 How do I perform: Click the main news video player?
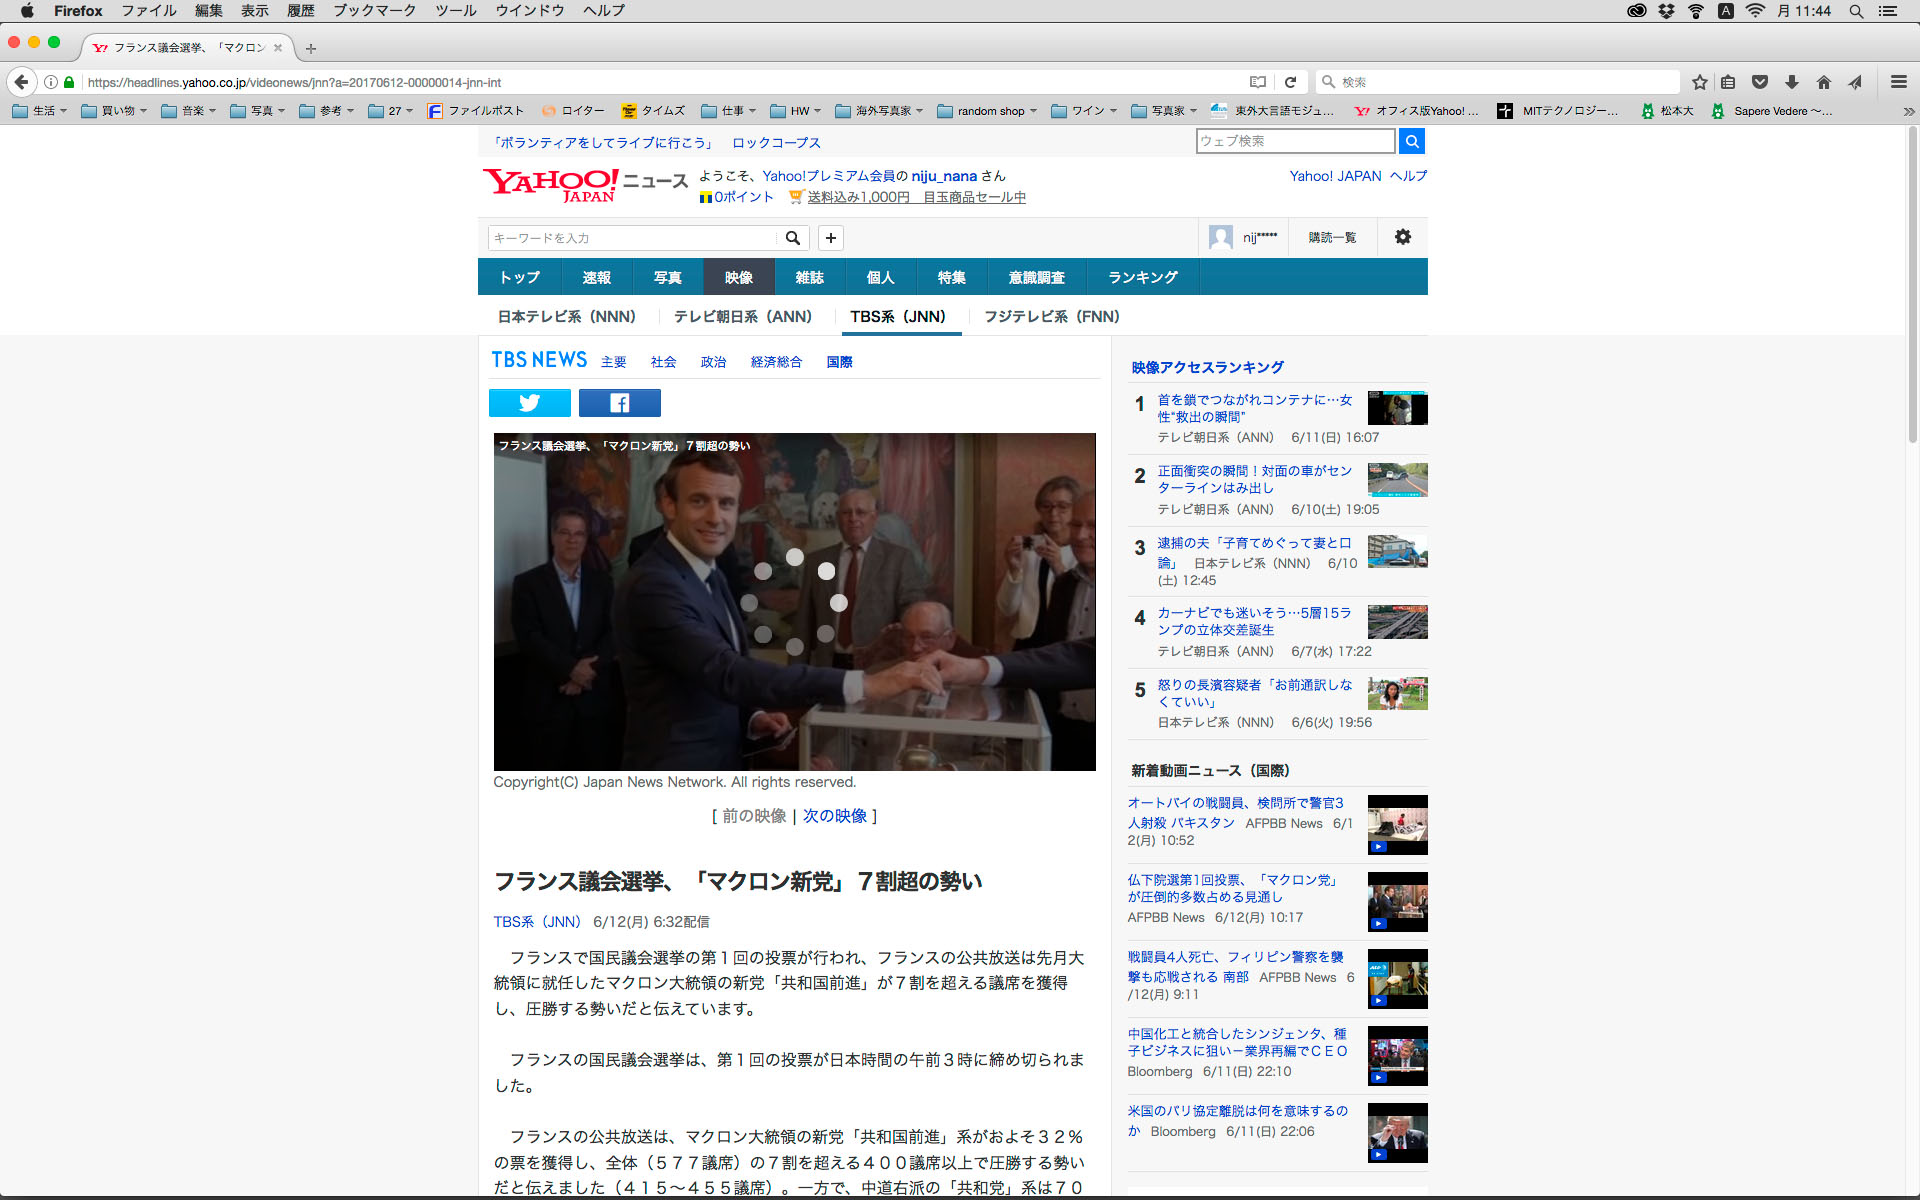coord(794,601)
